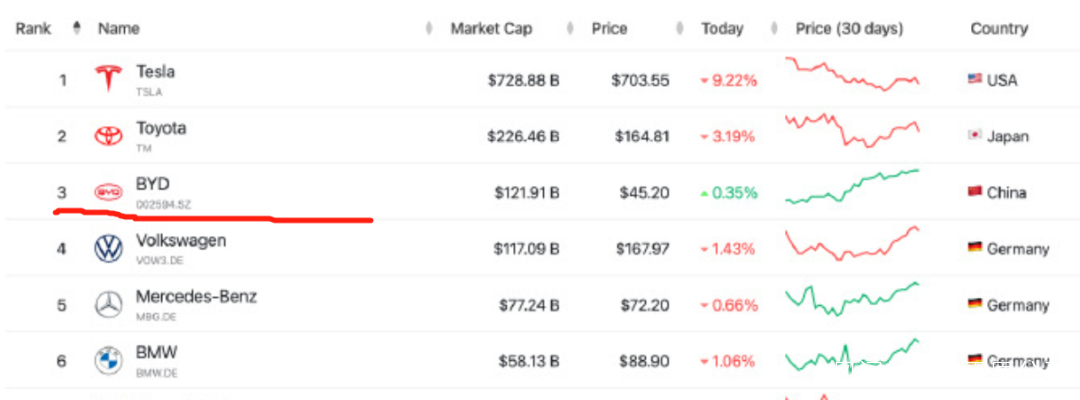The image size is (1080, 400).
Task: Open the Tesla company name link
Action: 155,72
